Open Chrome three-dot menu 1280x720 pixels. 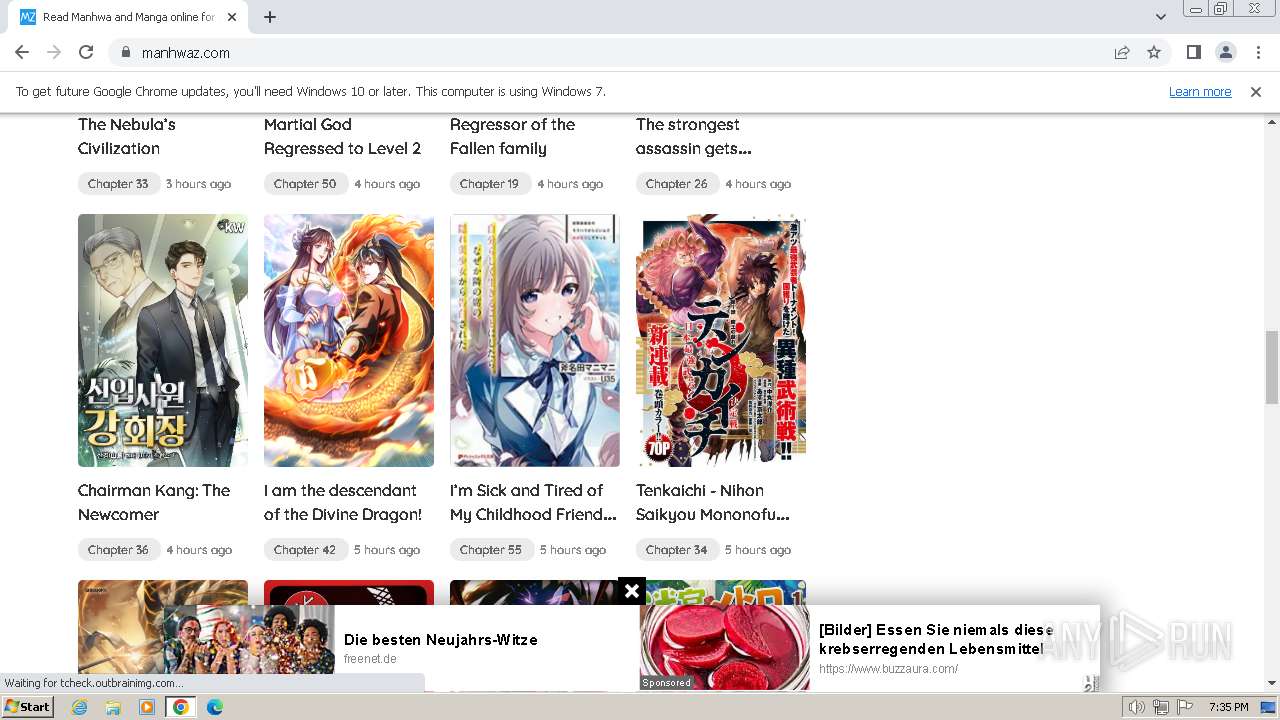click(1257, 52)
